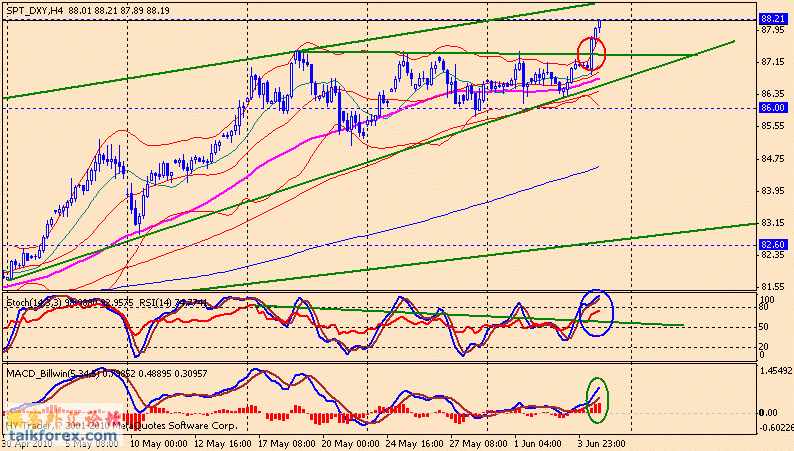The image size is (794, 451).
Task: Click the 24 May 16:00 time label
Action: point(415,444)
